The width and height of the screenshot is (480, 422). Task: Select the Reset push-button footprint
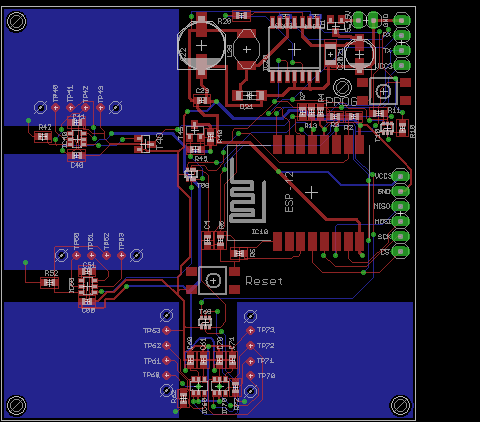point(213,281)
